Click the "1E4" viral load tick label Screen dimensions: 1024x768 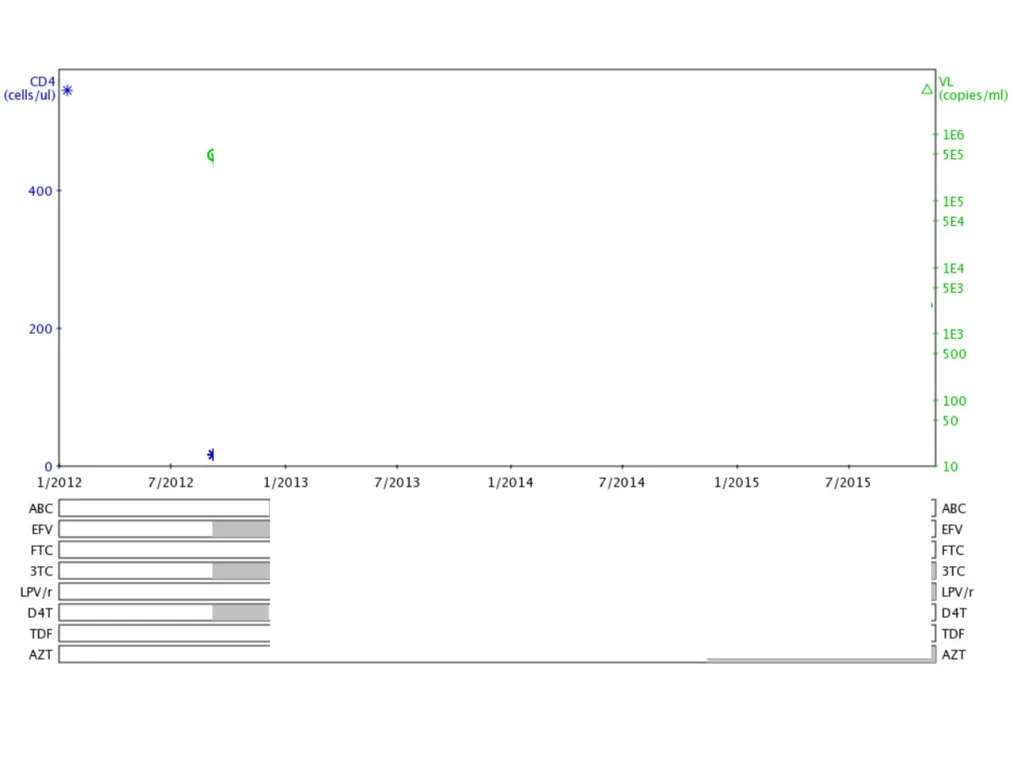click(x=953, y=268)
